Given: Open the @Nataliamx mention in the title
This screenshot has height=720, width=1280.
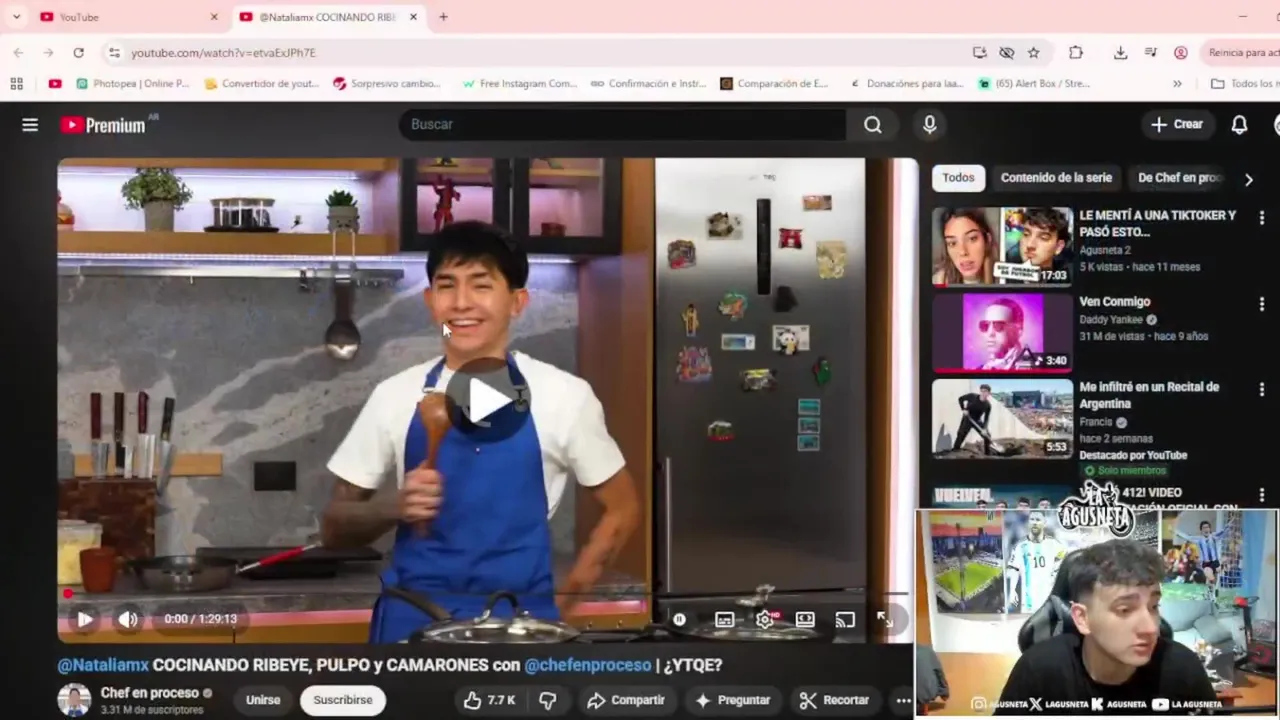Looking at the screenshot, I should tap(103, 665).
